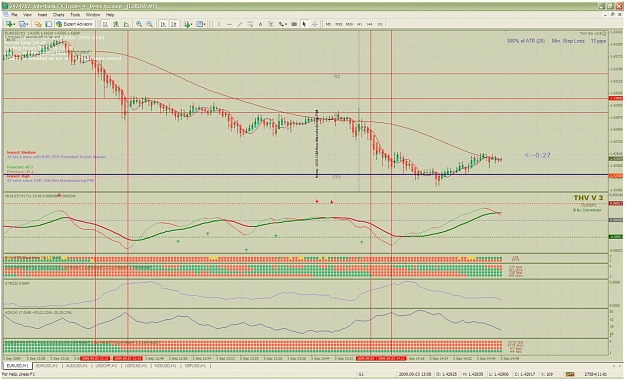Expand the Profiles dropdown arrow
625x379 pixels.
click(x=27, y=24)
